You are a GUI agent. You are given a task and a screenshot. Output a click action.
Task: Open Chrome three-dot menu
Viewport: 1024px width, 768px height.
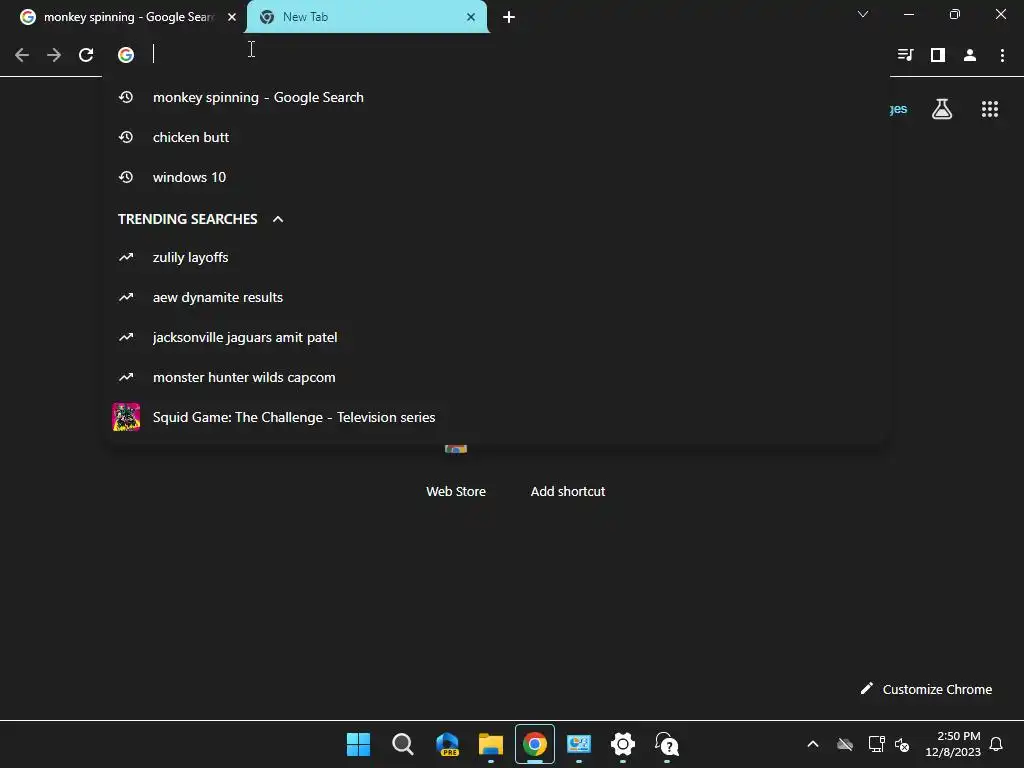click(1002, 55)
